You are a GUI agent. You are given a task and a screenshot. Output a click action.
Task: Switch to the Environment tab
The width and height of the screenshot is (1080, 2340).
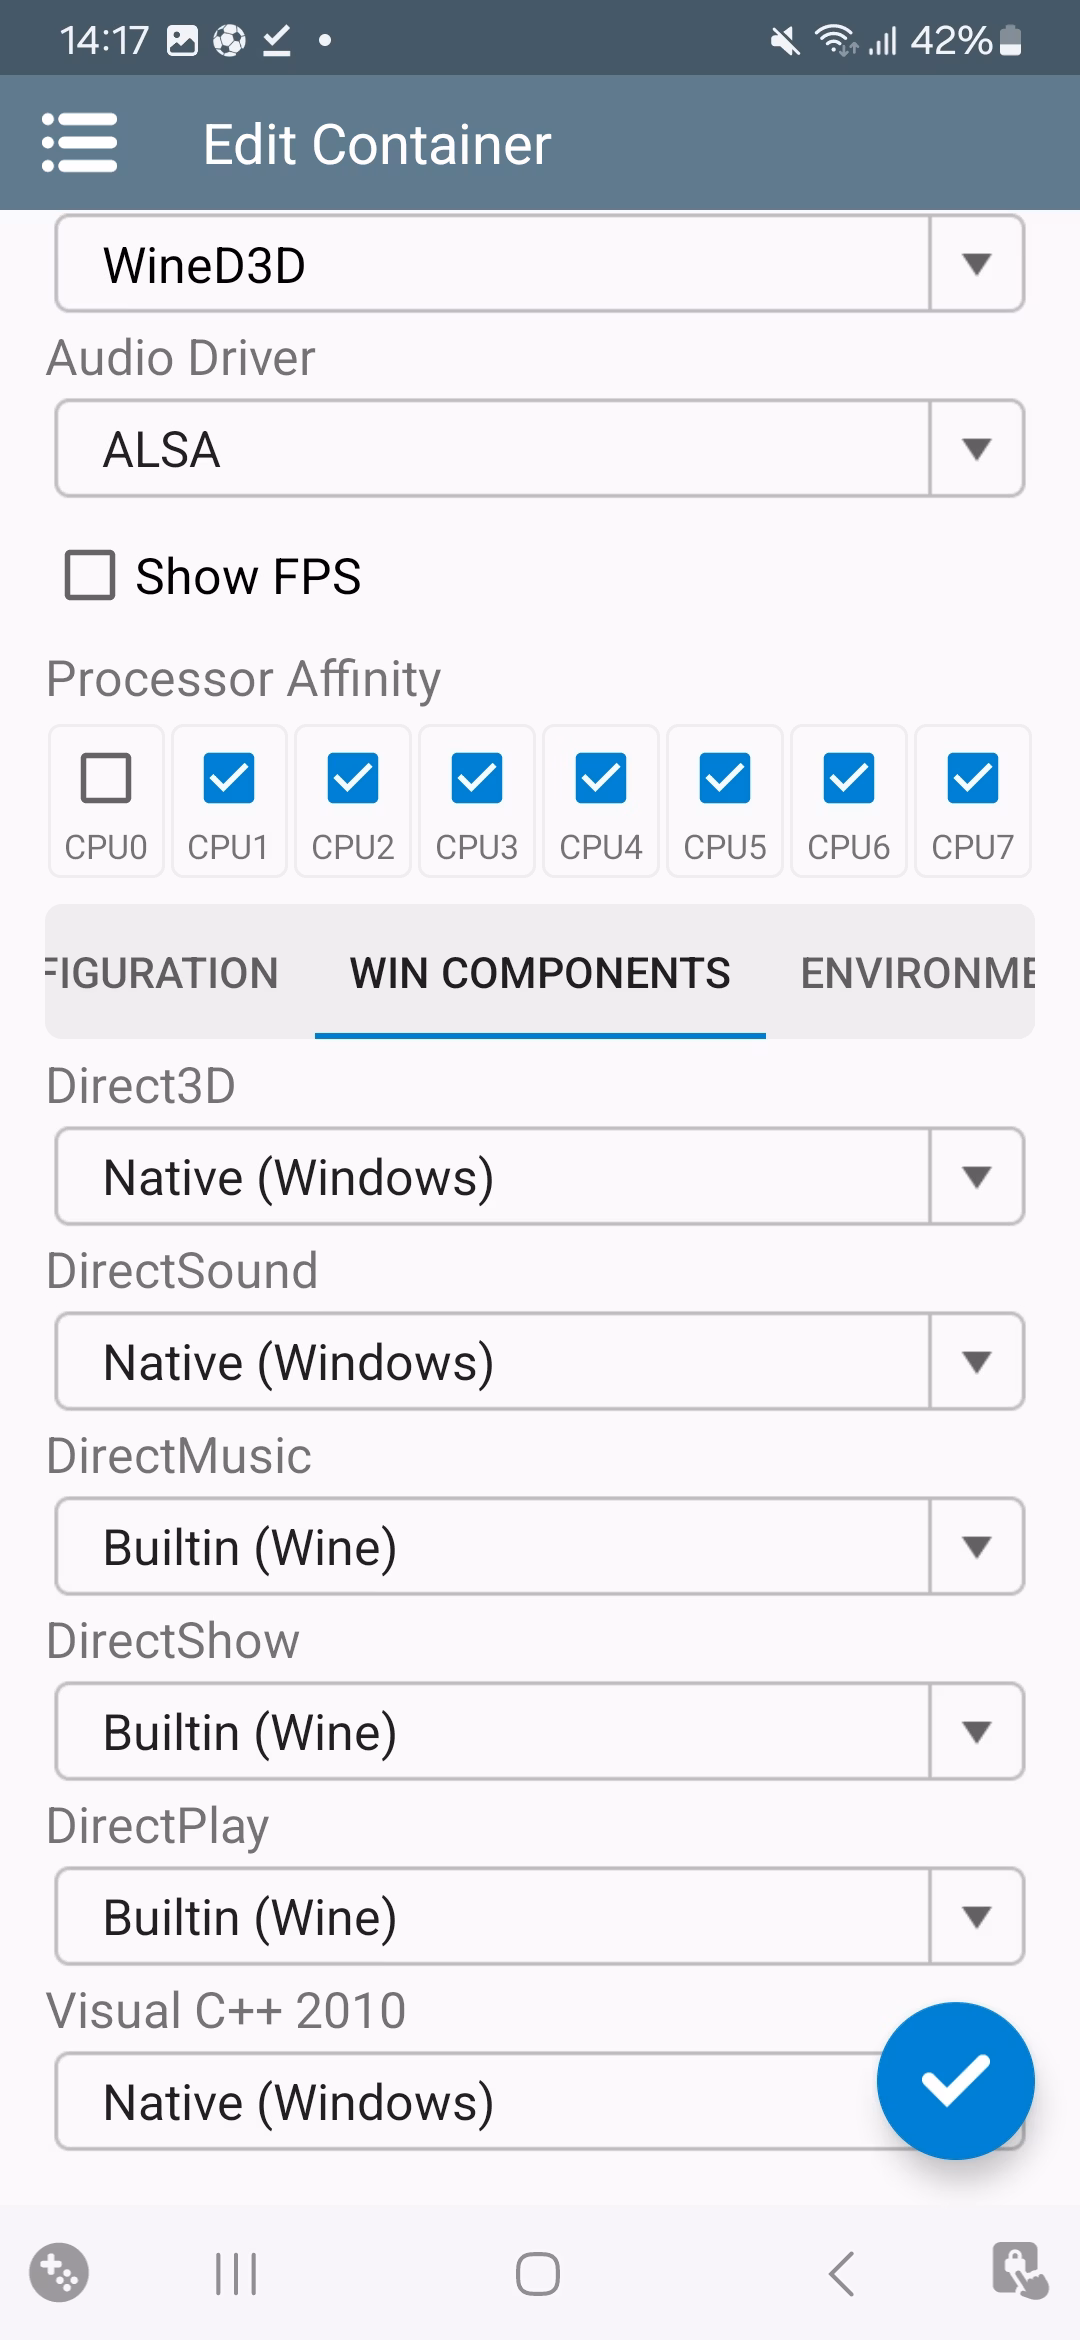click(x=915, y=973)
